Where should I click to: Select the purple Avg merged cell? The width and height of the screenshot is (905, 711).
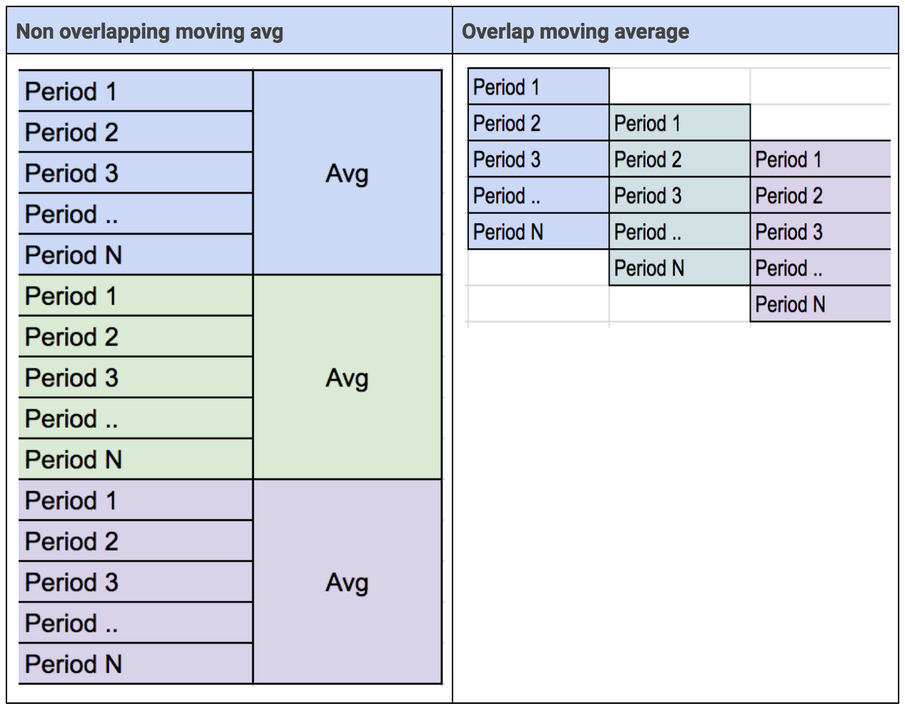(347, 582)
